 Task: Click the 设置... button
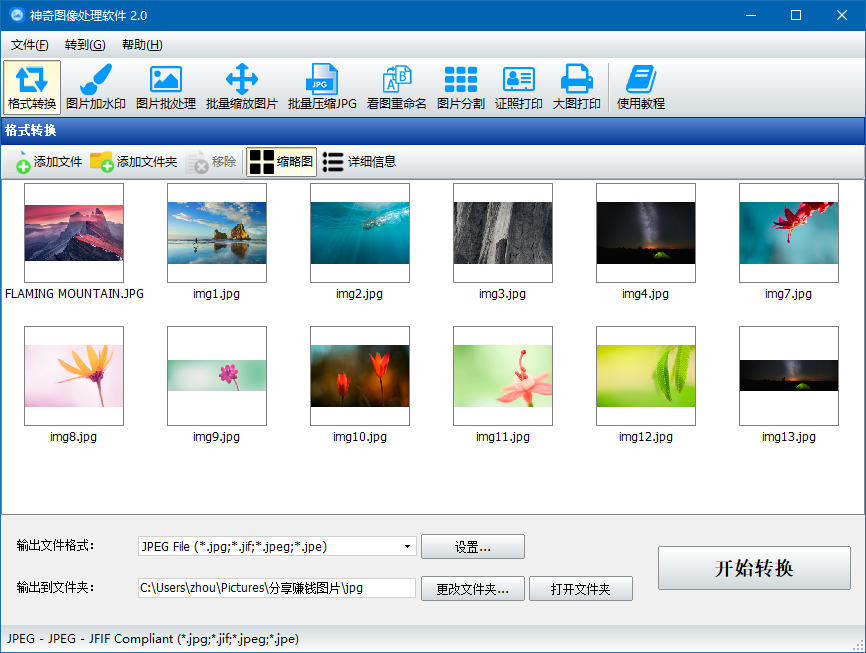[473, 546]
